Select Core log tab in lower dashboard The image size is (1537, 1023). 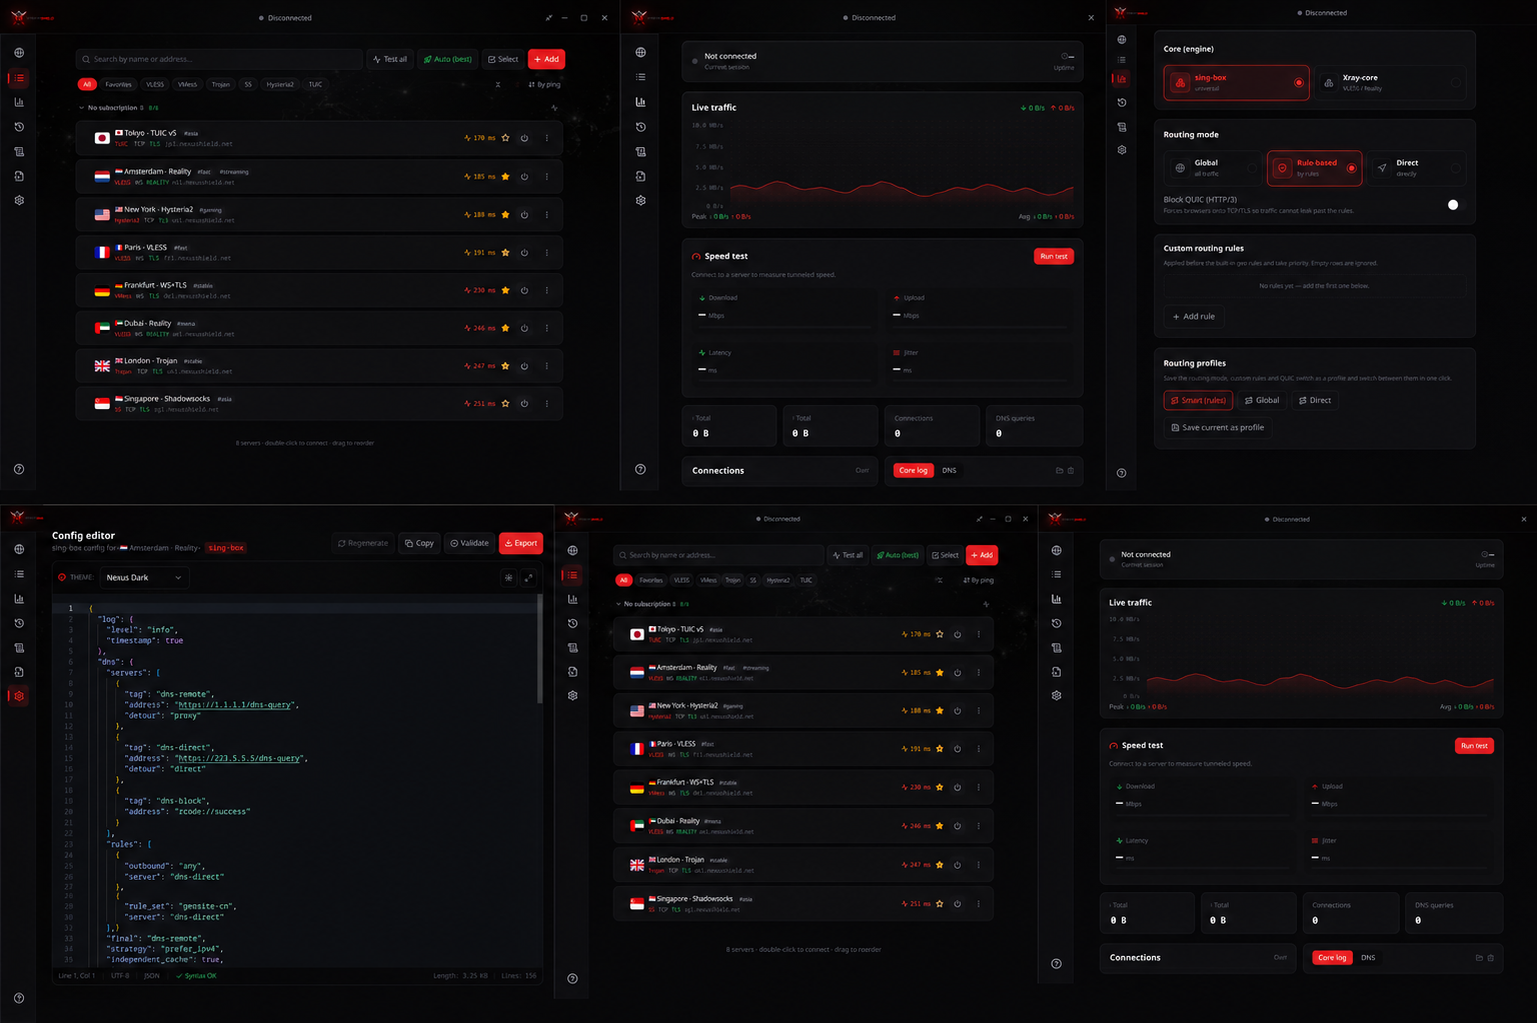click(x=1332, y=958)
